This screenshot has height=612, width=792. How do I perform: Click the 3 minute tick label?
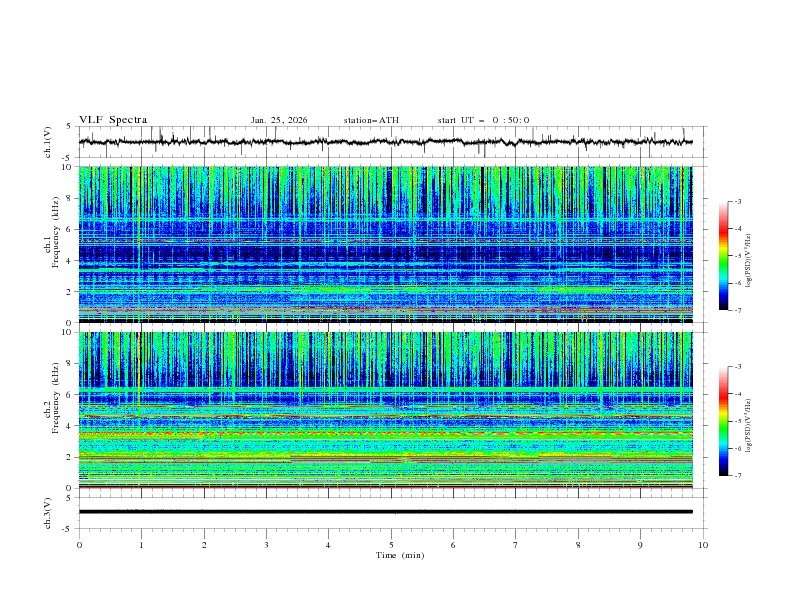266,544
